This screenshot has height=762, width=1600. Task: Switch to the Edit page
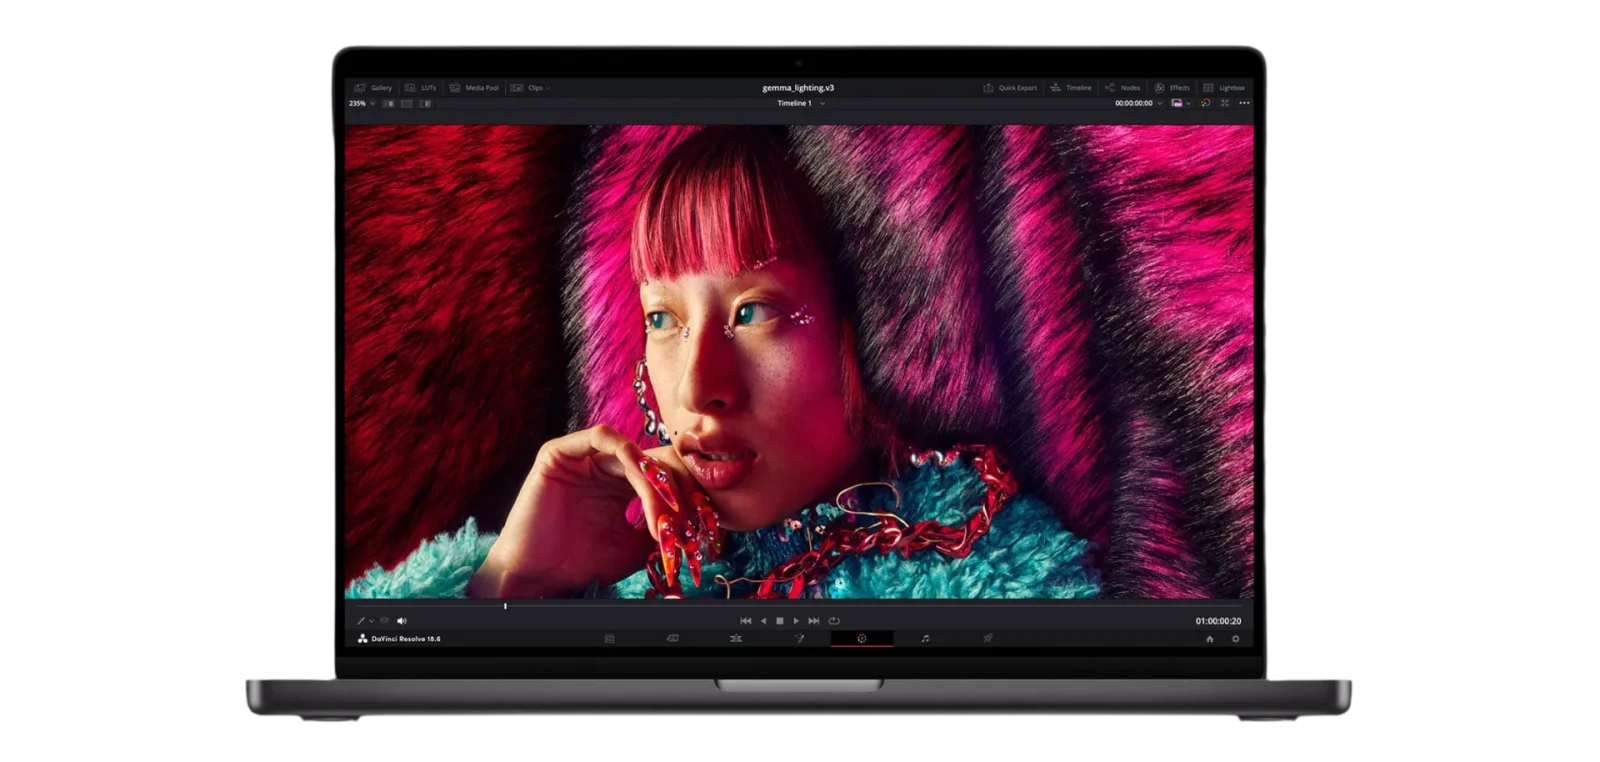point(735,639)
